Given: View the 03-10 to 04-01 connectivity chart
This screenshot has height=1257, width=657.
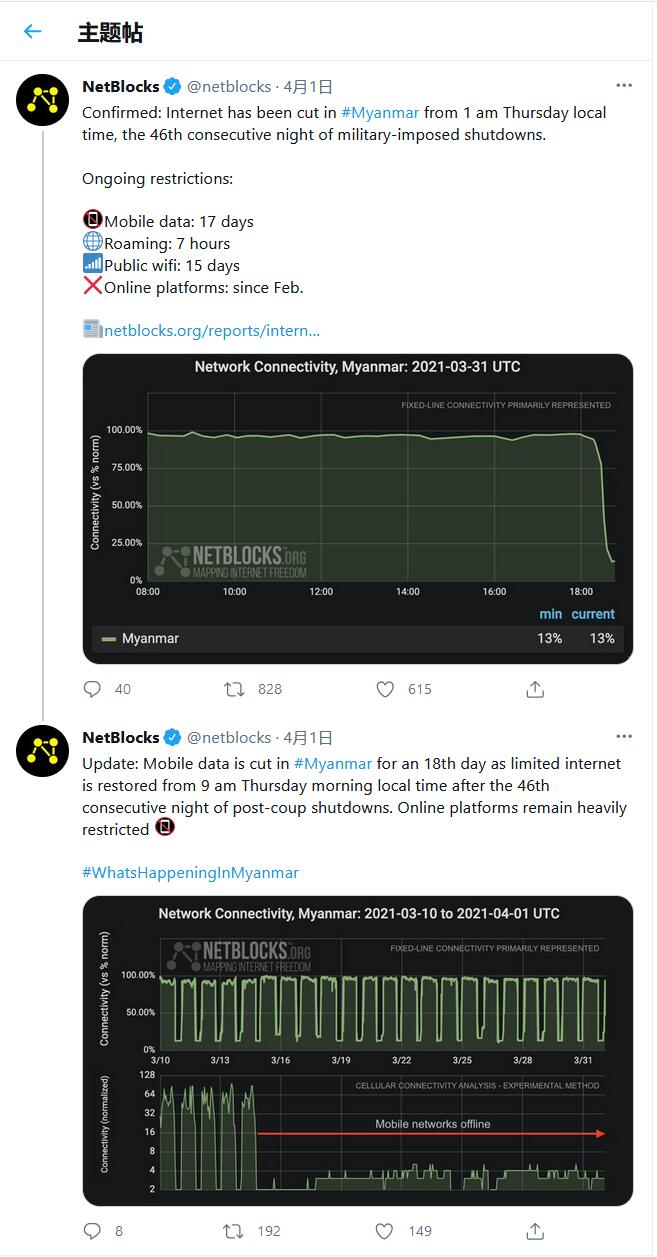Looking at the screenshot, I should 358,1050.
